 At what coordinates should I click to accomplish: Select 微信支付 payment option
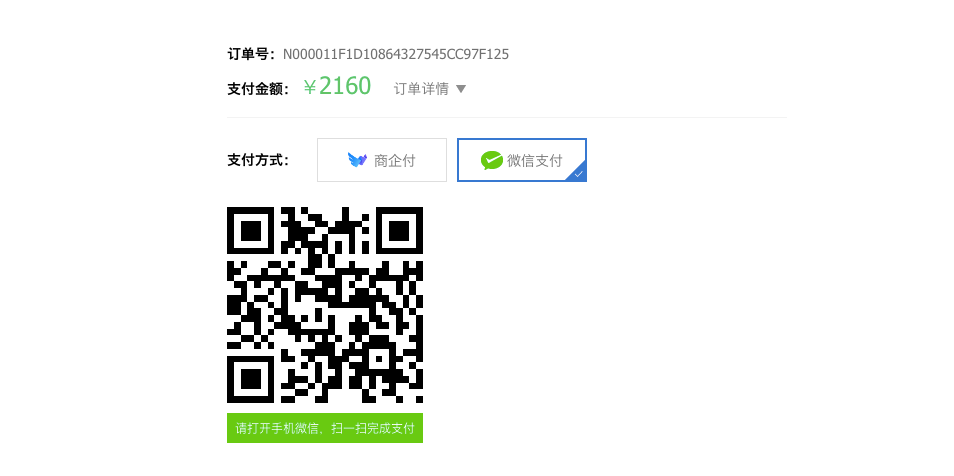coord(522,160)
